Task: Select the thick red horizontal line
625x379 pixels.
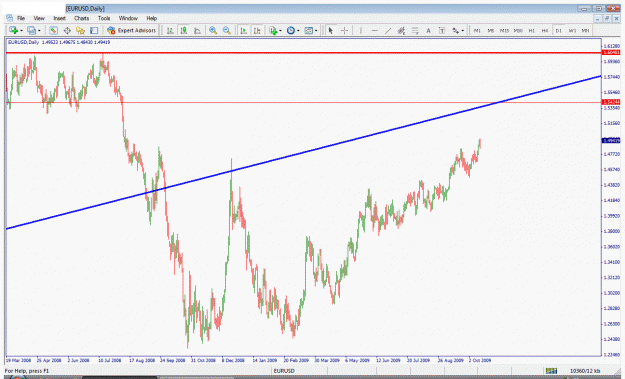Action: click(303, 53)
